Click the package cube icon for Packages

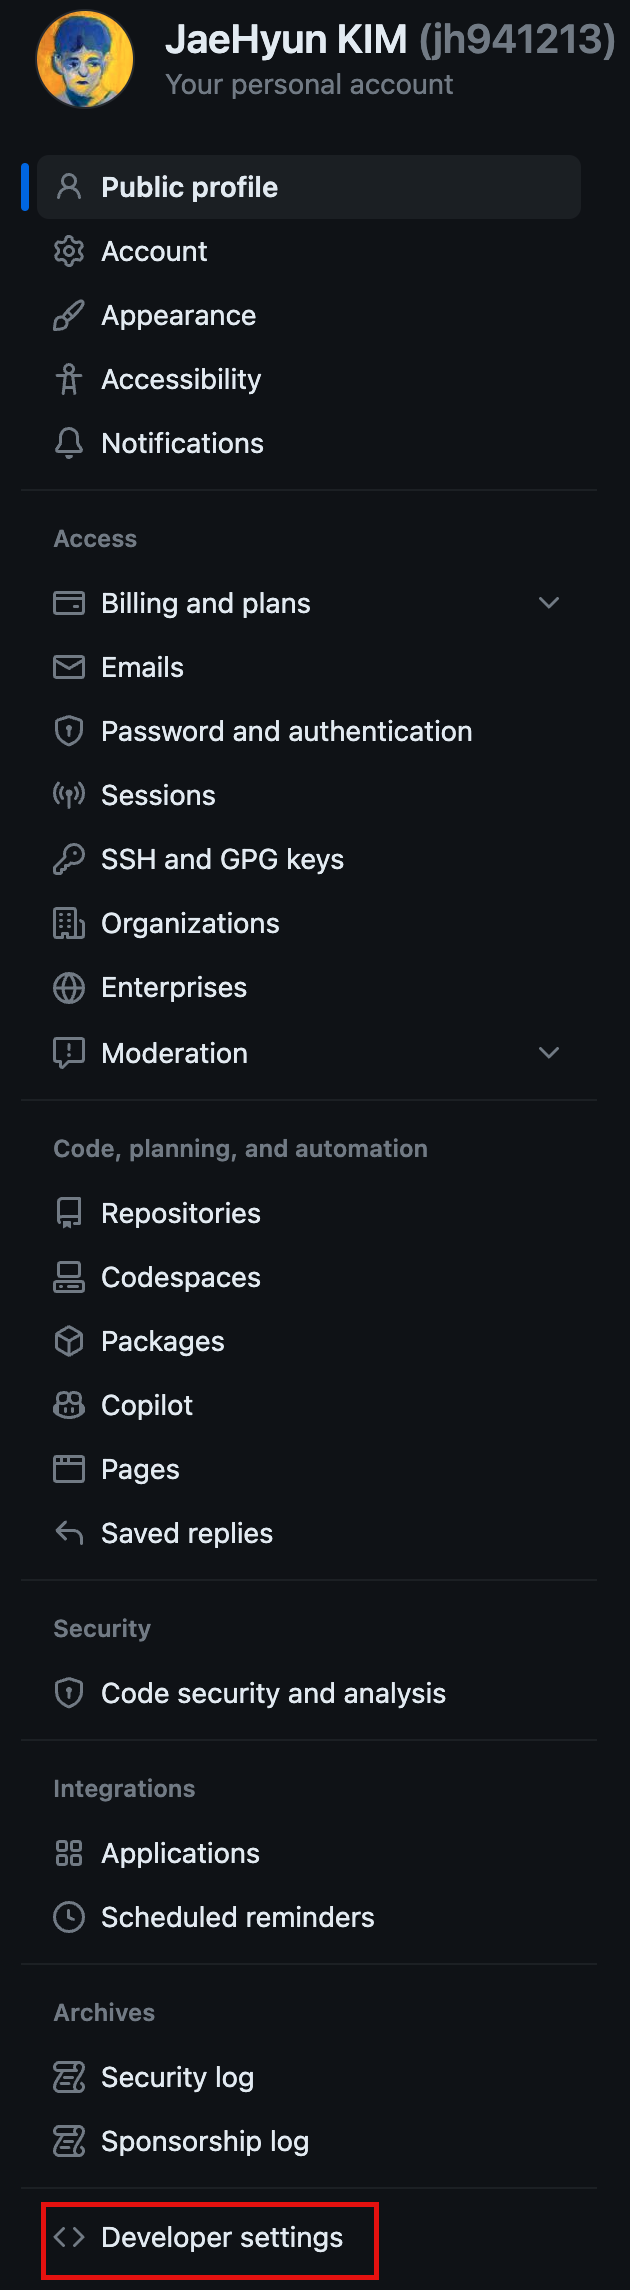coord(69,1341)
